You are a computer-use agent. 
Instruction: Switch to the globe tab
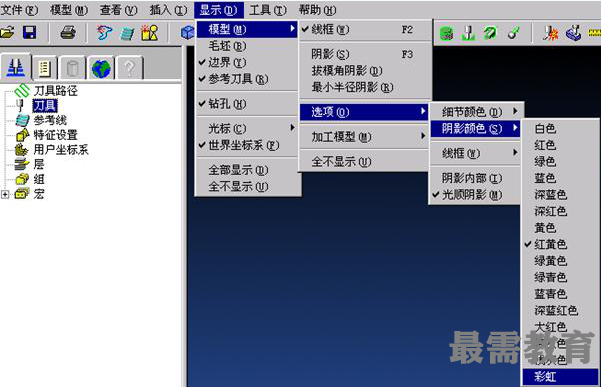tap(101, 68)
